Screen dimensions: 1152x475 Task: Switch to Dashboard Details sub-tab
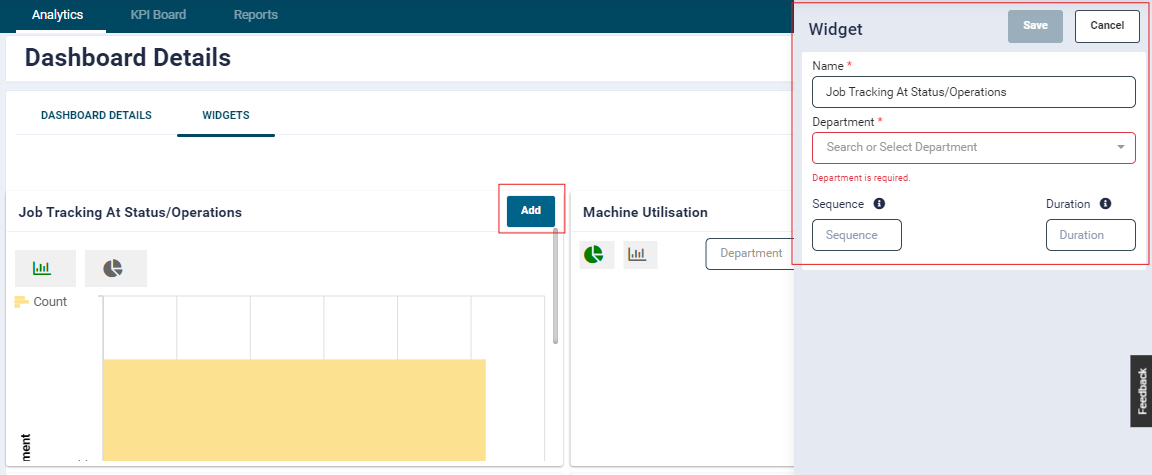point(96,115)
